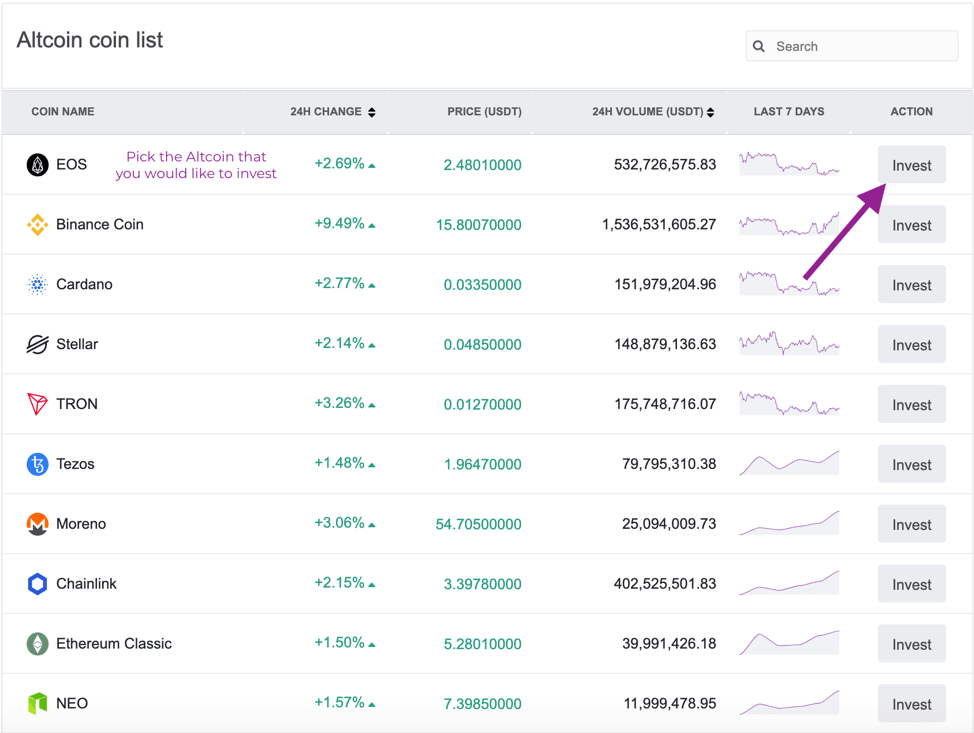The image size is (974, 733).
Task: Click the Cardano logo icon
Action: [37, 285]
